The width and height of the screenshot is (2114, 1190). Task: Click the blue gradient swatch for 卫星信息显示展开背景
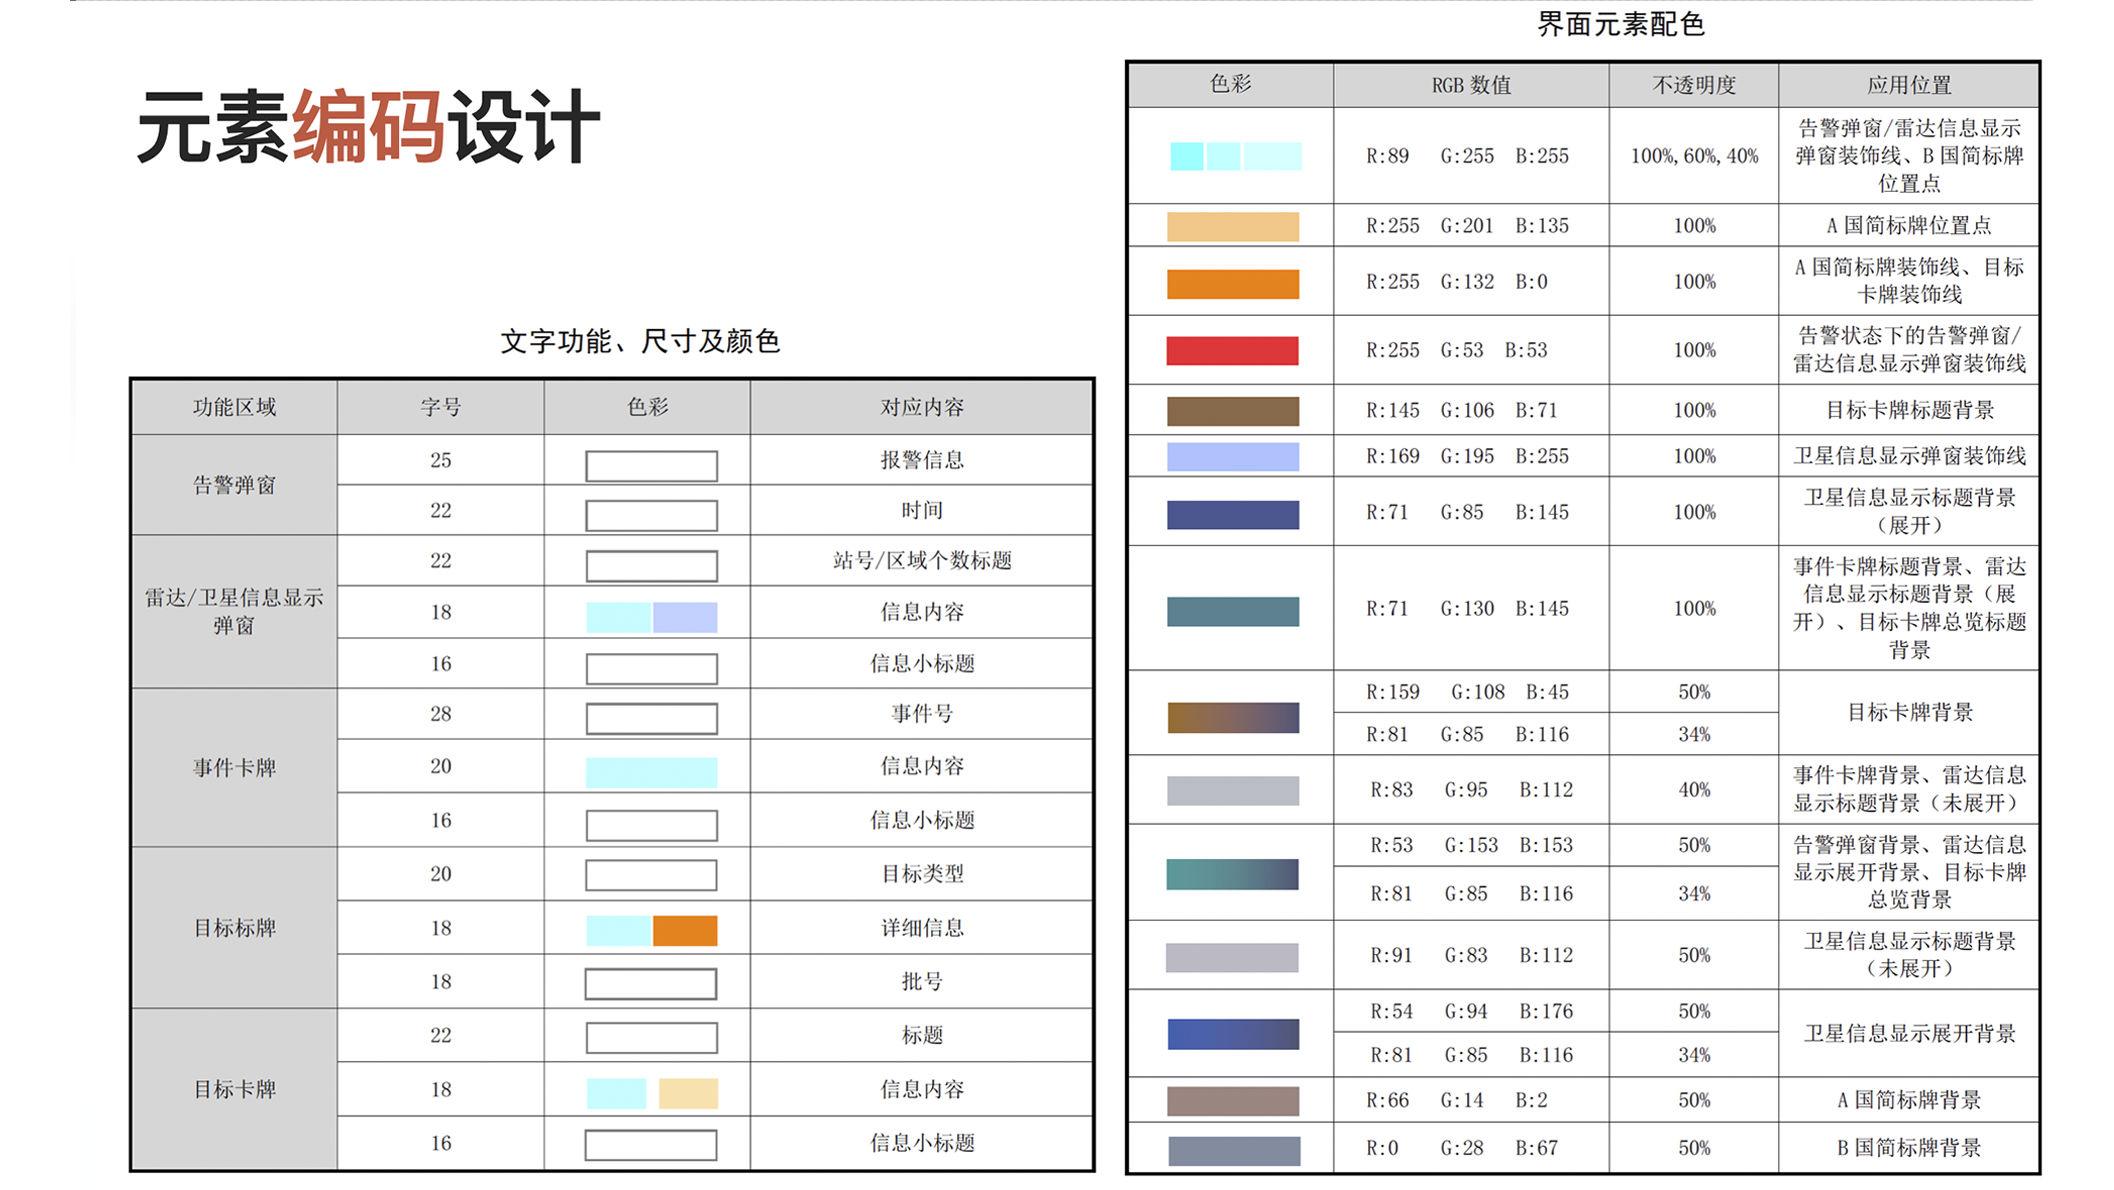pyautogui.click(x=1233, y=1034)
